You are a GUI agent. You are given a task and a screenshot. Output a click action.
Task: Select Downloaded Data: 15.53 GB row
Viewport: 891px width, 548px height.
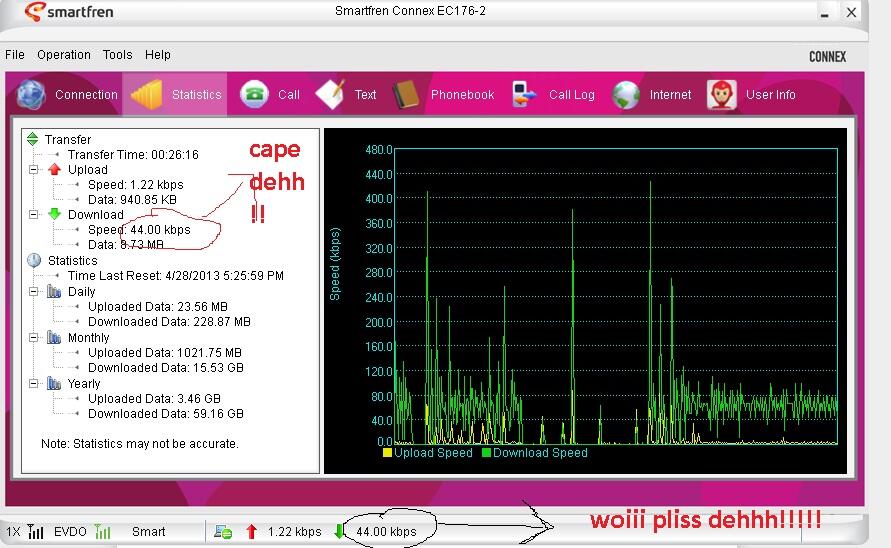click(165, 368)
